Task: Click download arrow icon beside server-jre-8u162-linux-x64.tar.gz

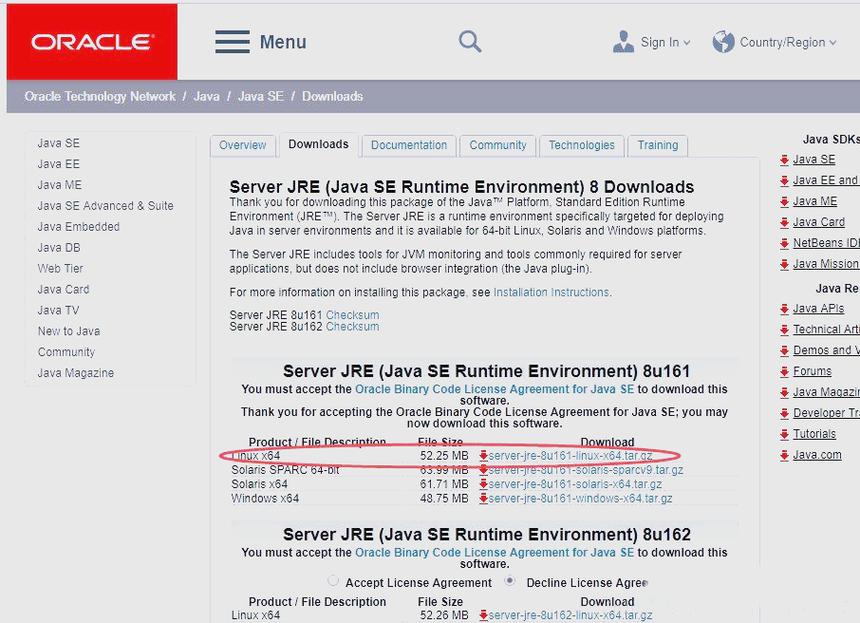Action: pos(483,615)
